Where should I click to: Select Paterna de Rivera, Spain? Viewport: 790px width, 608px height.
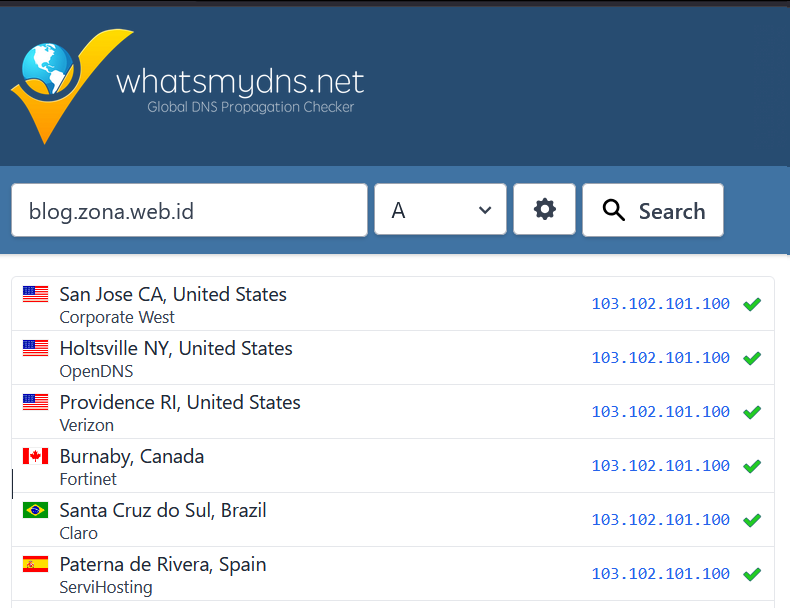(x=163, y=564)
